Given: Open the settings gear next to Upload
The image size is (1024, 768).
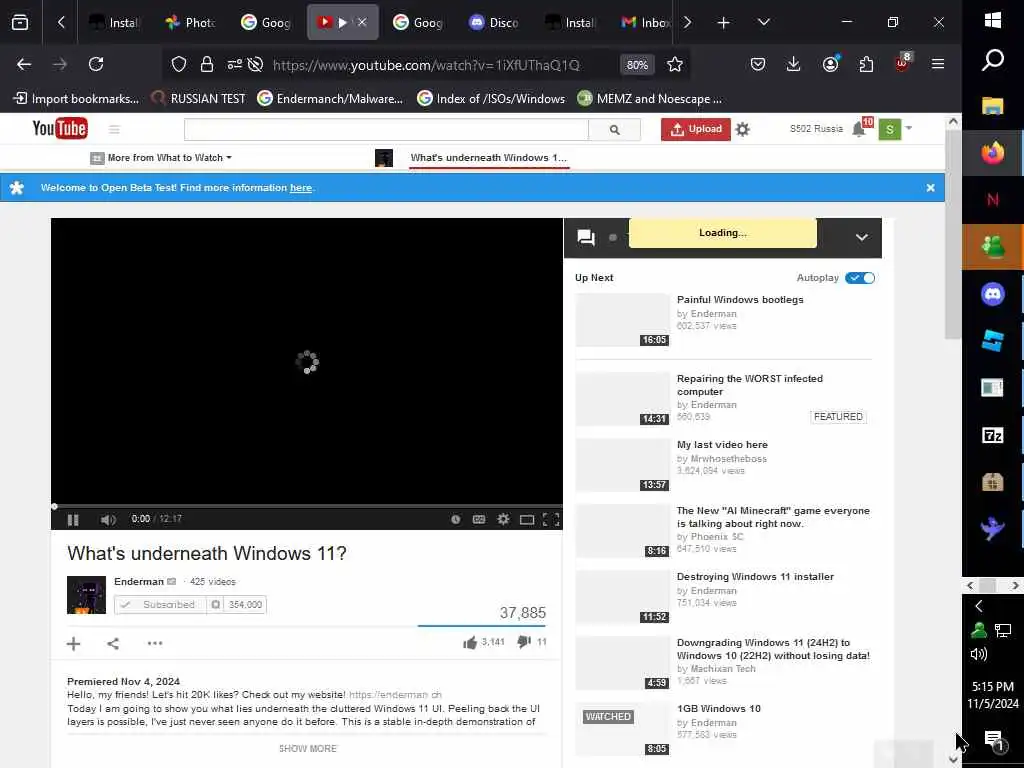Looking at the screenshot, I should coord(743,129).
